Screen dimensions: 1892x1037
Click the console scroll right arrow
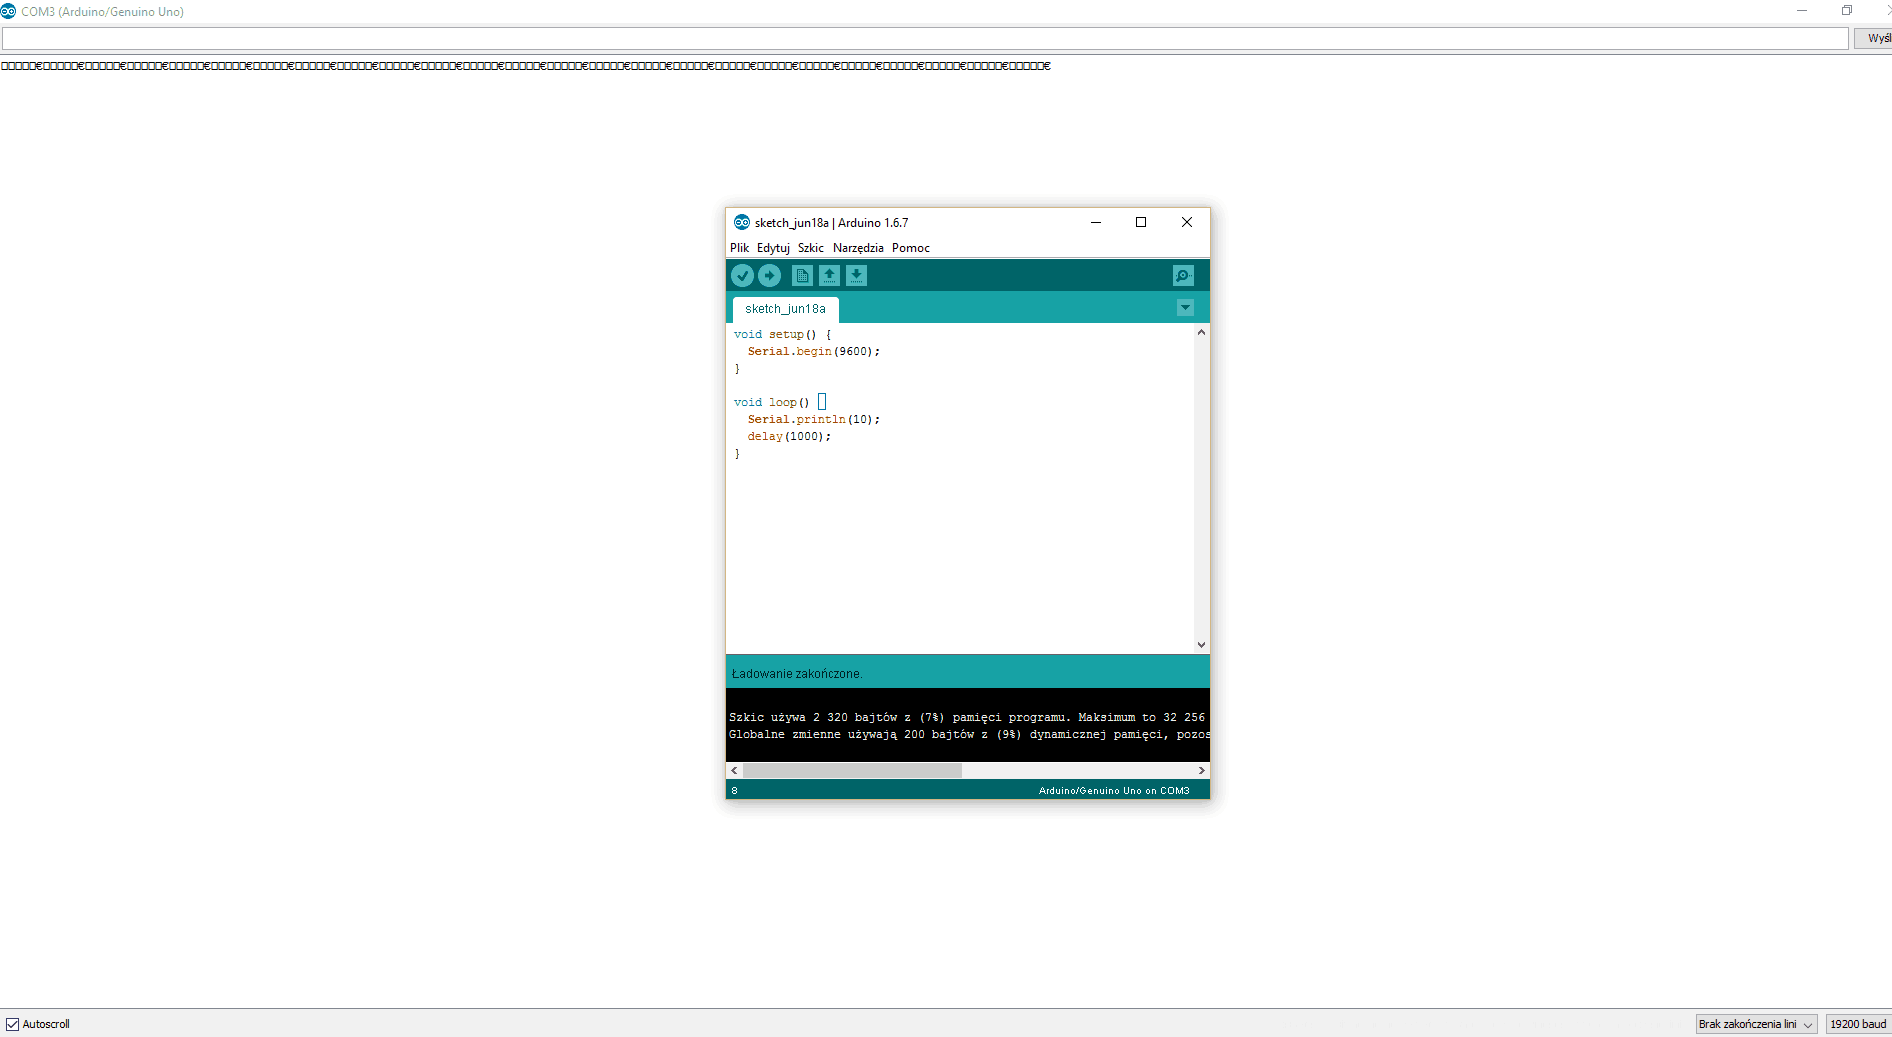[1201, 770]
